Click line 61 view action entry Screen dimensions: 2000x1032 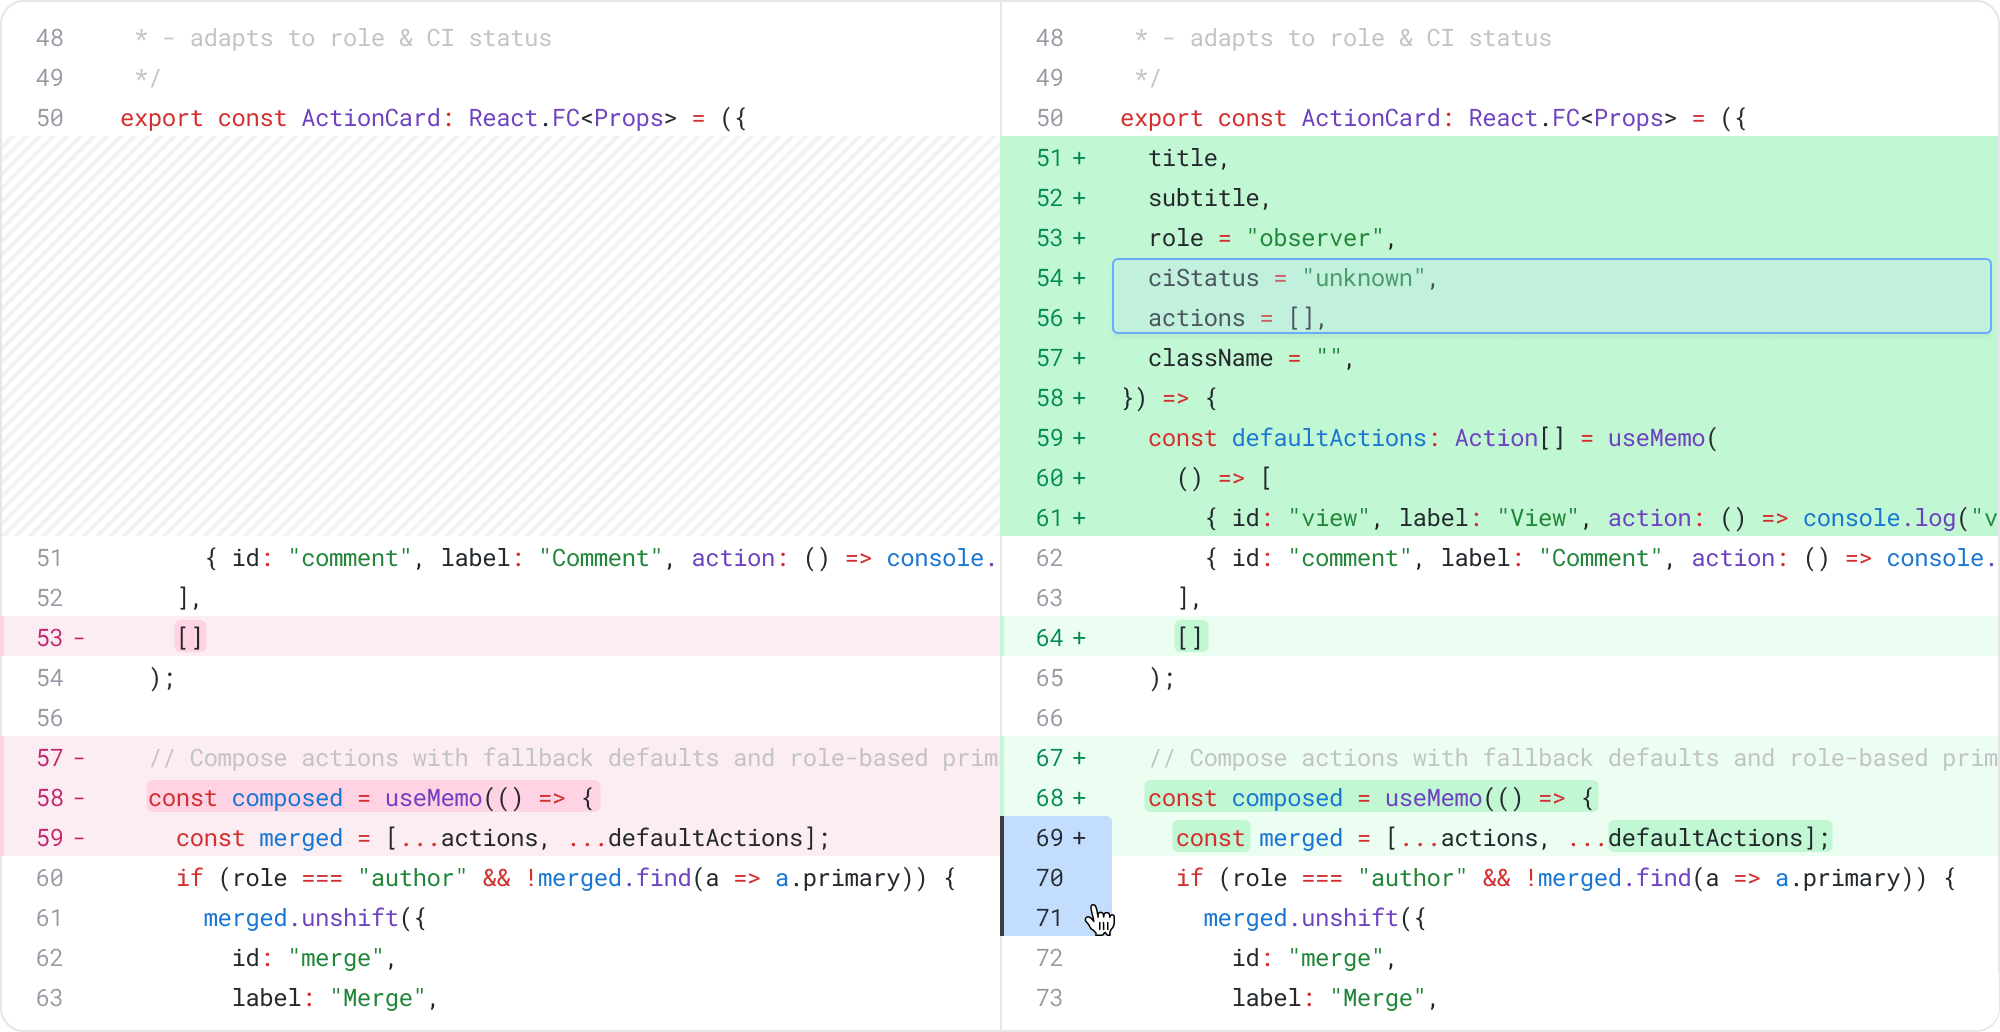[1600, 518]
